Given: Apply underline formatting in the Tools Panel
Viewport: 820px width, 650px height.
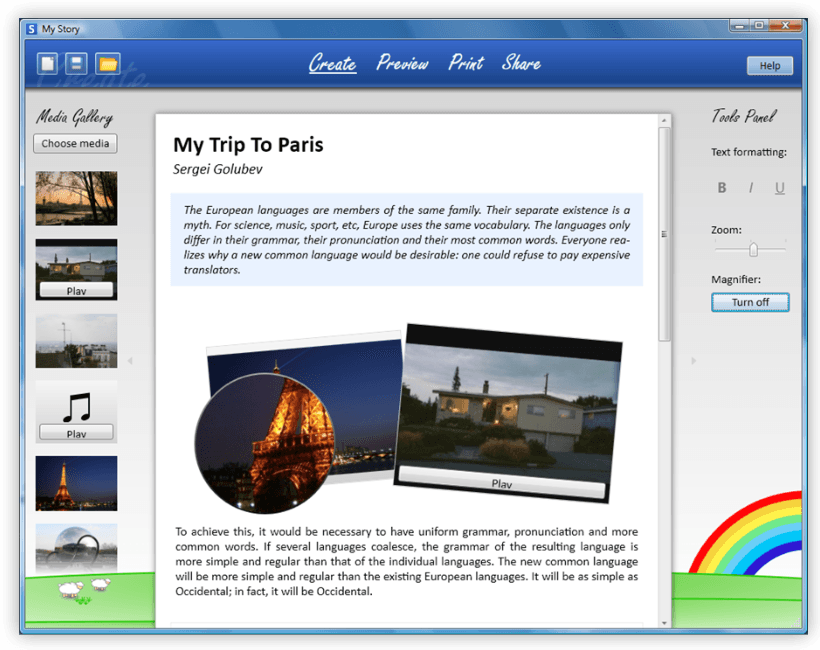Looking at the screenshot, I should click(779, 187).
